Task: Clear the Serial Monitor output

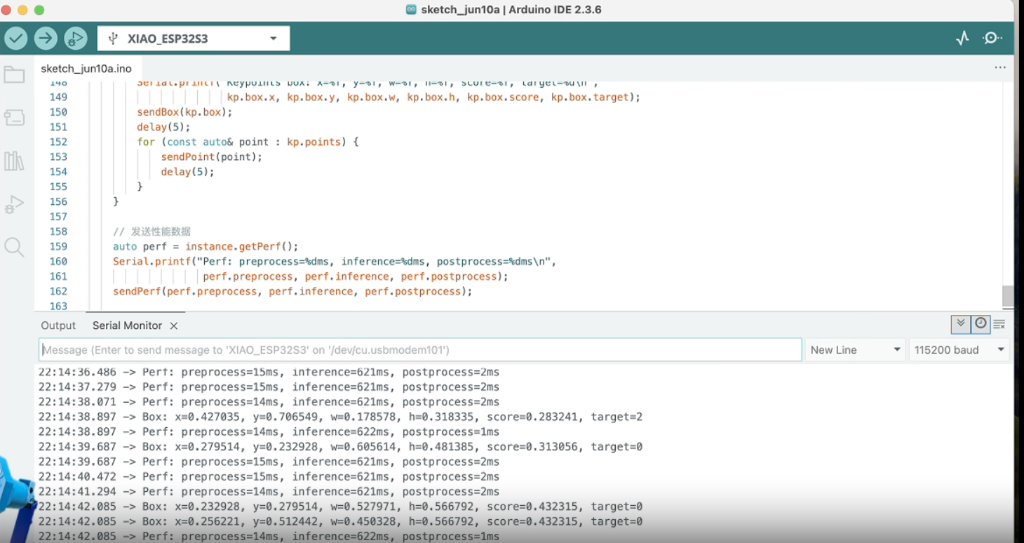Action: pos(999,324)
